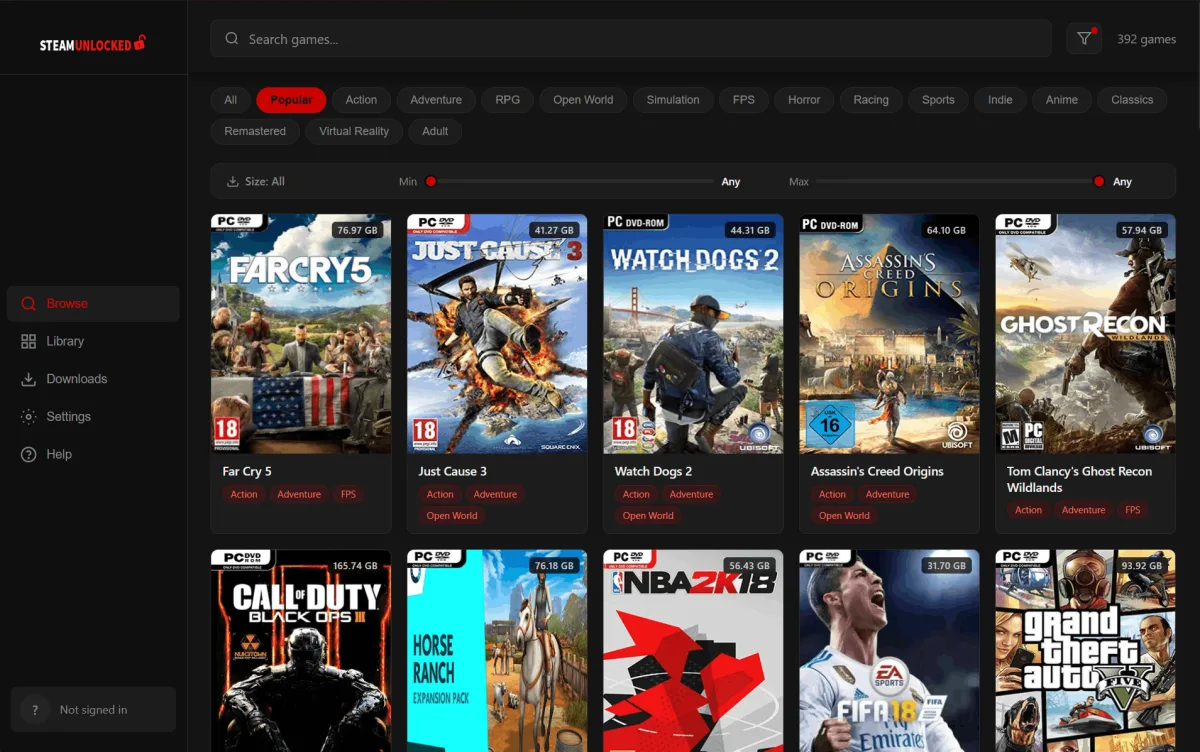This screenshot has height=752, width=1200.
Task: Click the 392 games count
Action: click(1146, 39)
